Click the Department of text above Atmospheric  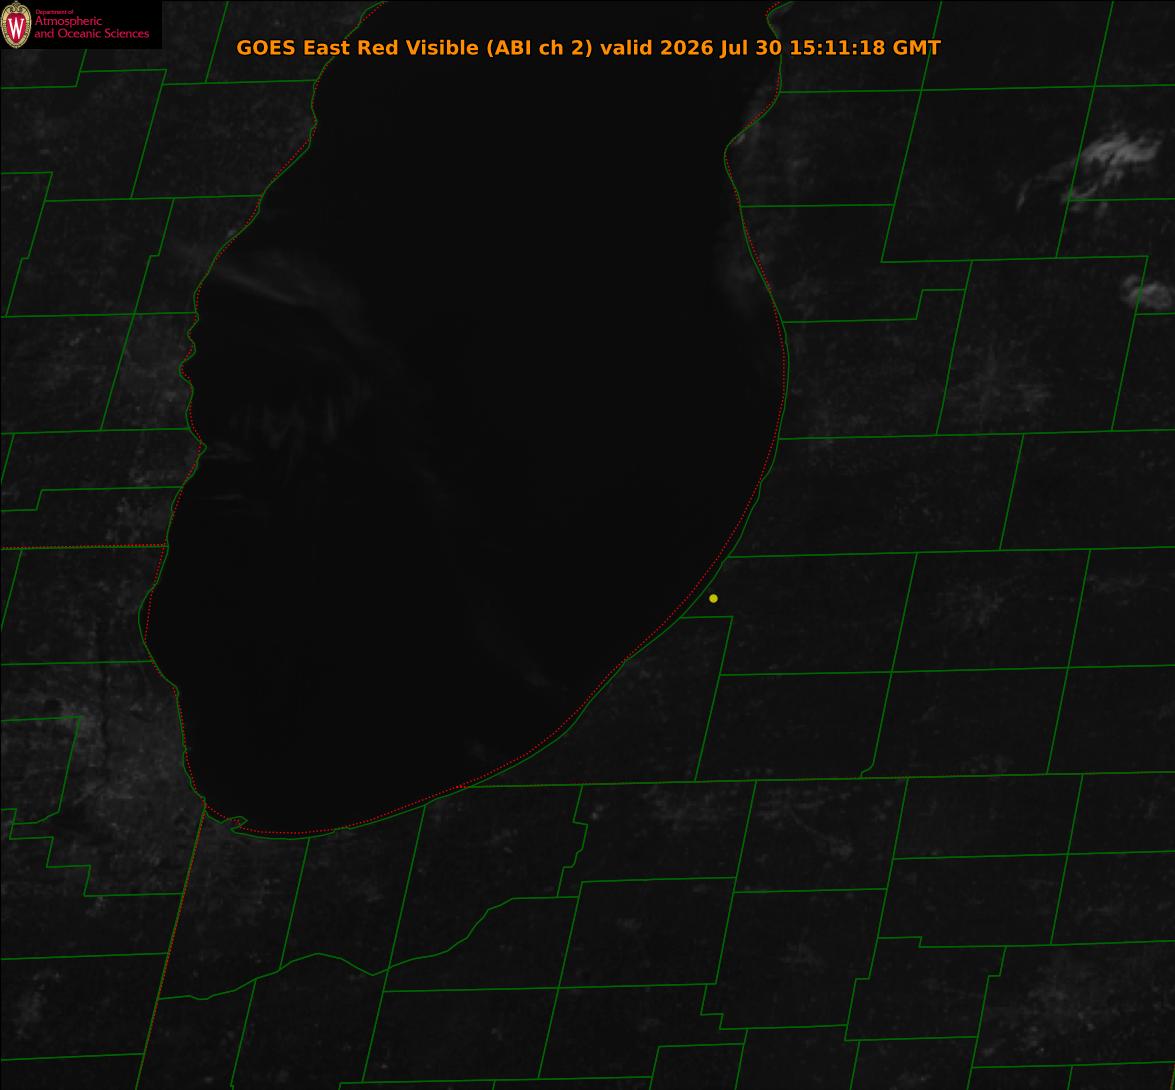coord(54,12)
